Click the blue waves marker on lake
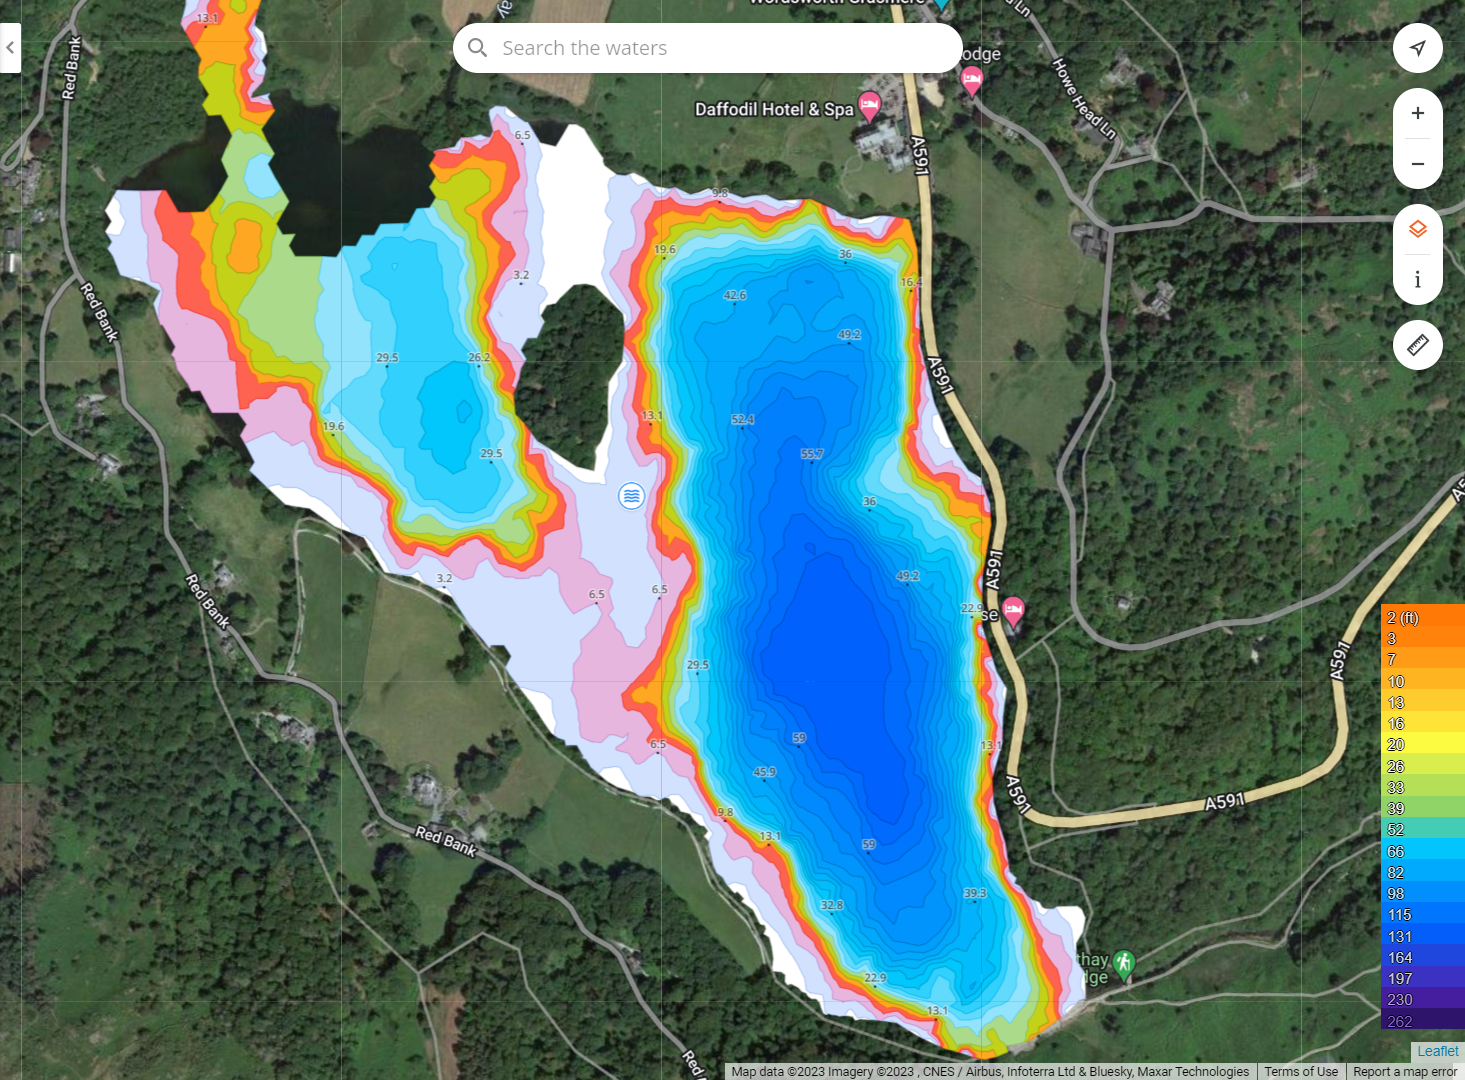Viewport: 1465px width, 1080px height. click(x=631, y=496)
